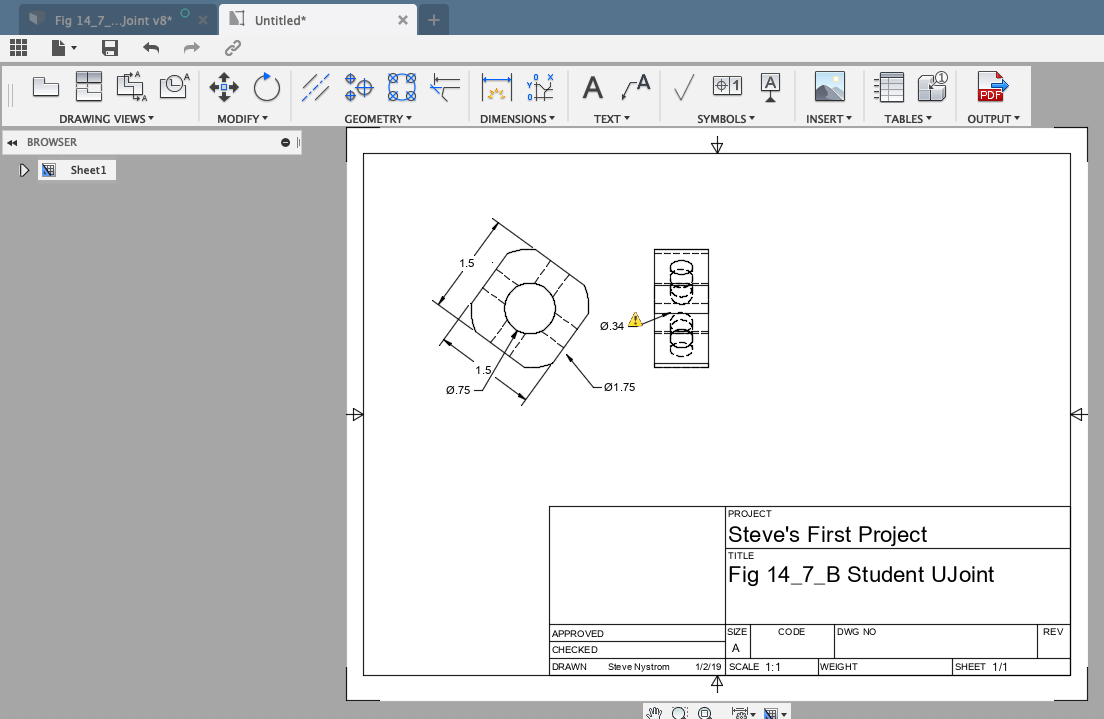This screenshot has height=719, width=1104.
Task: Open the Insert Image tool
Action: tap(829, 88)
